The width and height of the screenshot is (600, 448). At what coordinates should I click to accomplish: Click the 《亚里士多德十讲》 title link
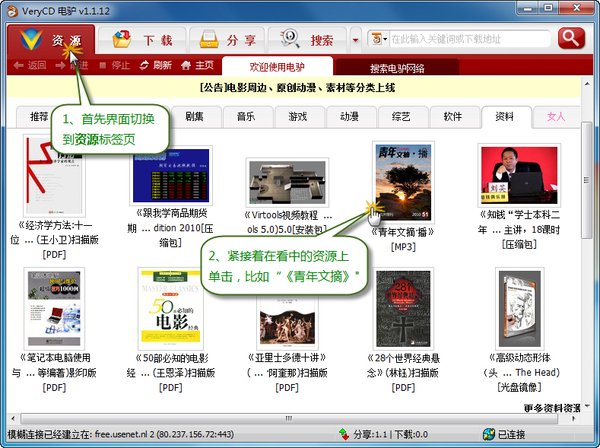point(287,372)
